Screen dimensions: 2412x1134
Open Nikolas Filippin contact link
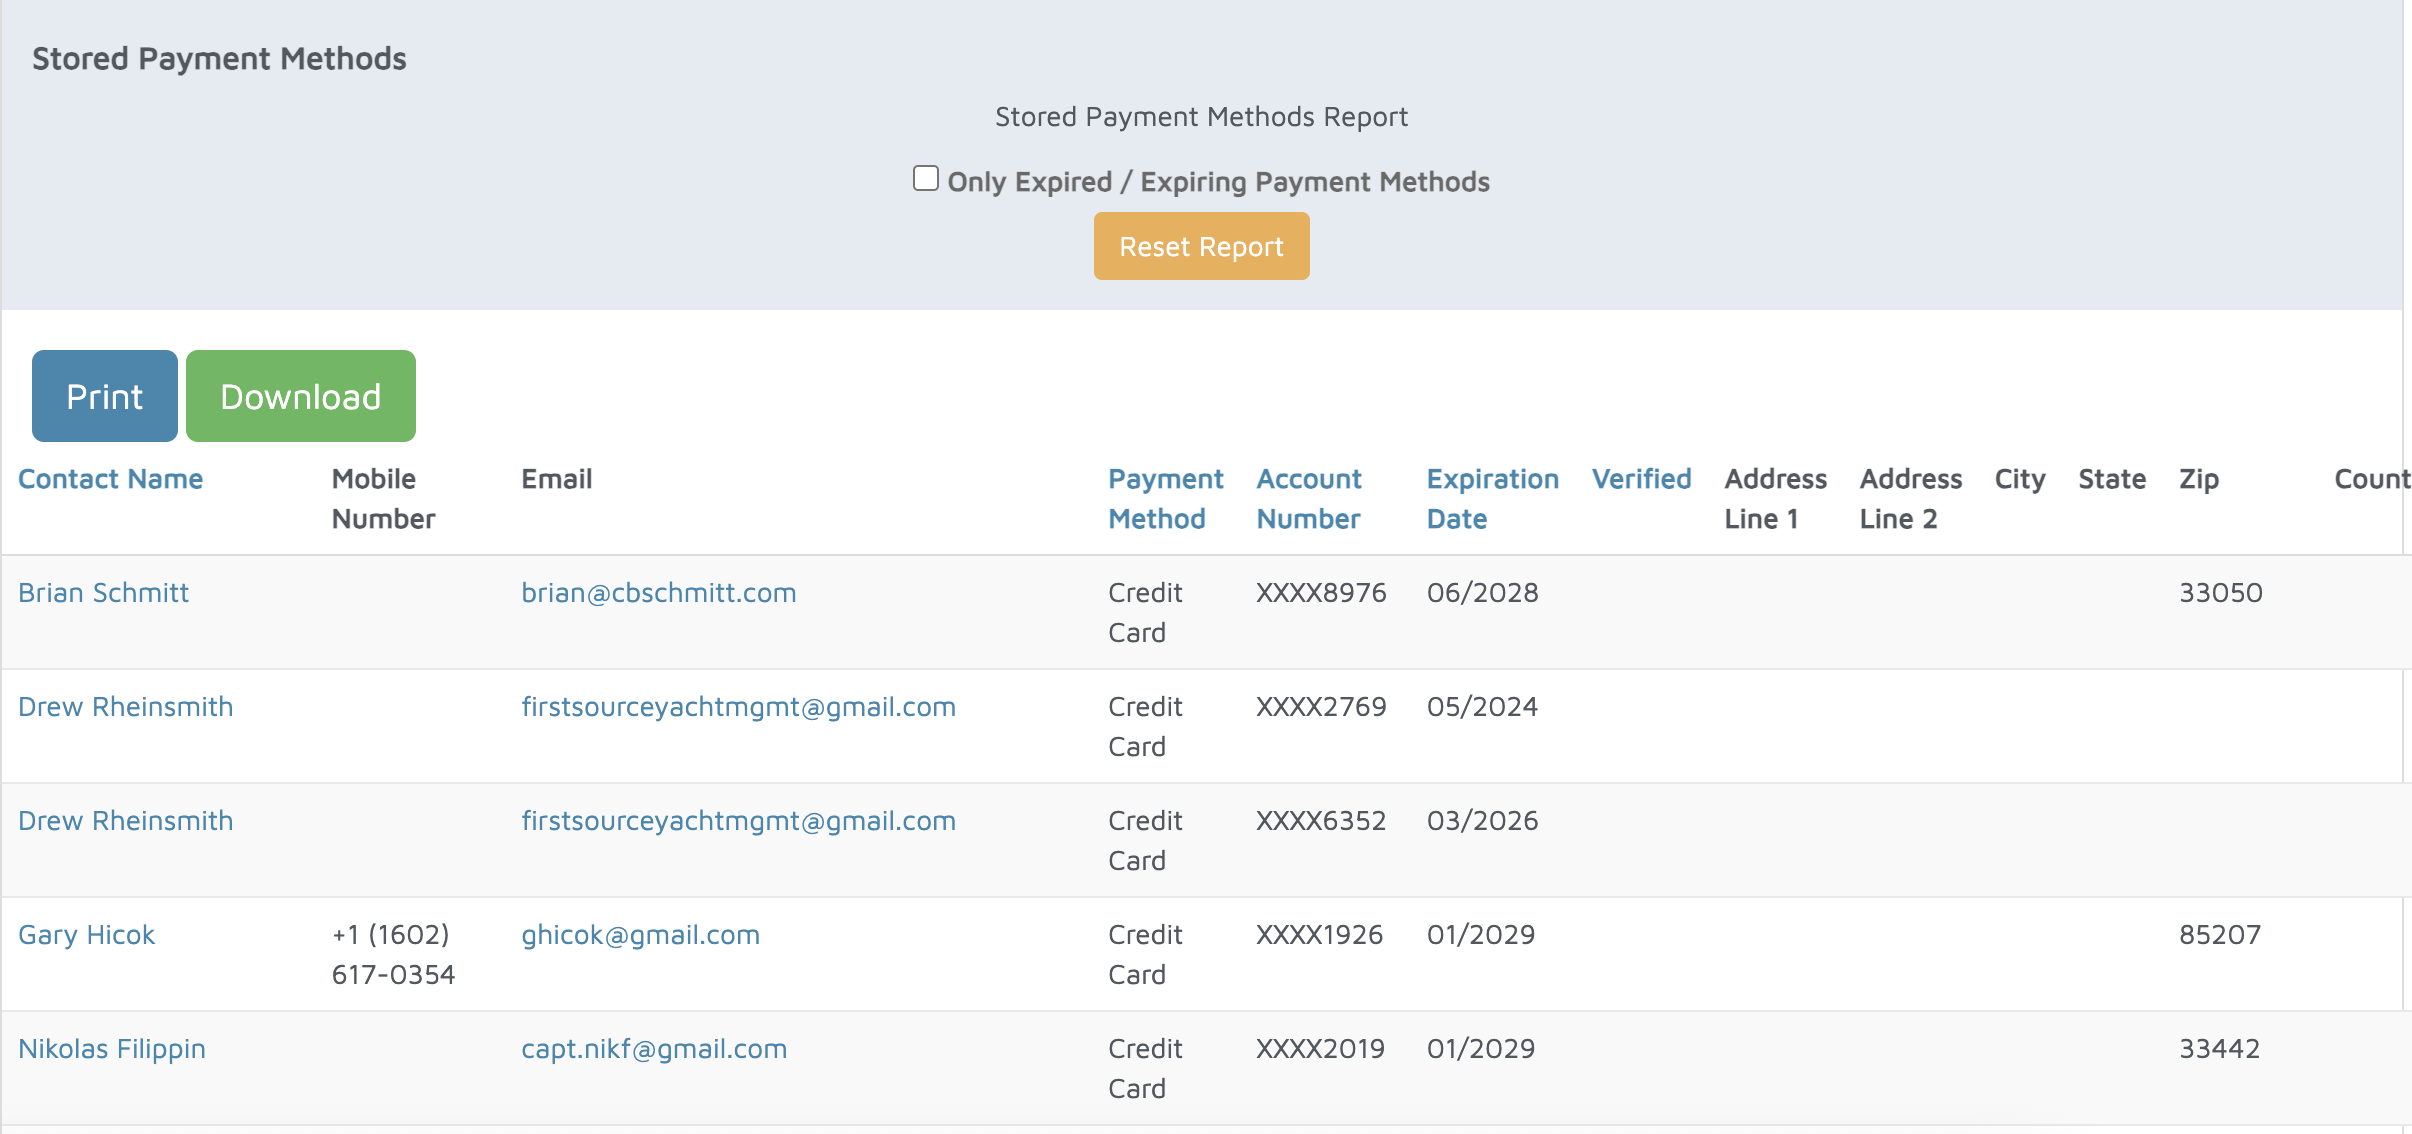click(112, 1049)
